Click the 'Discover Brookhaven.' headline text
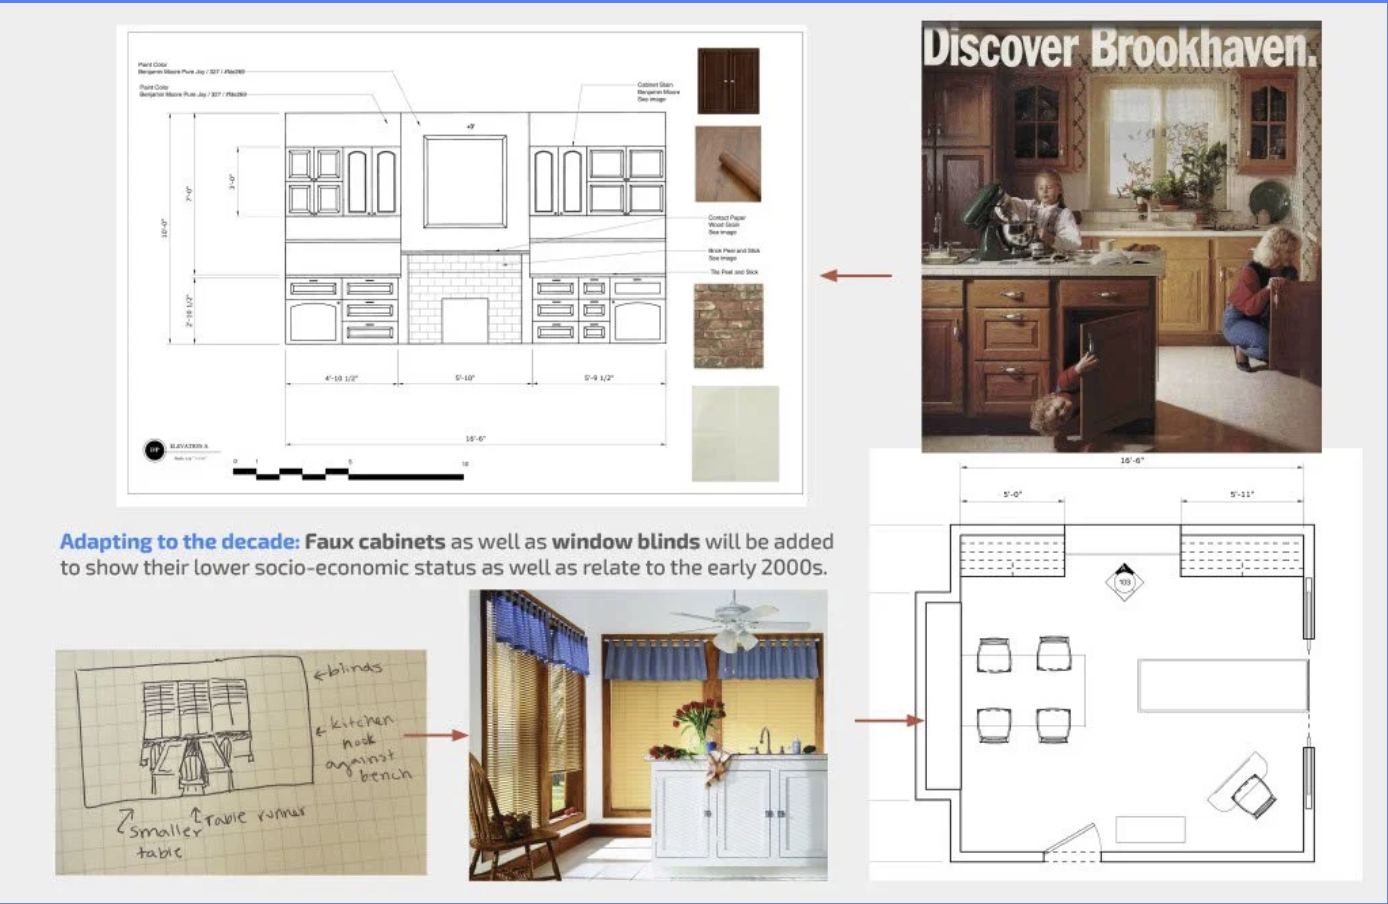This screenshot has height=904, width=1388. 1120,47
